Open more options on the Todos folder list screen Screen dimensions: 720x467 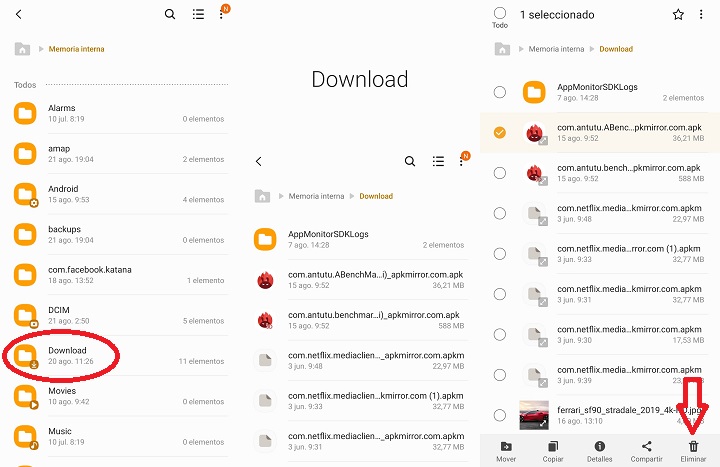[222, 14]
